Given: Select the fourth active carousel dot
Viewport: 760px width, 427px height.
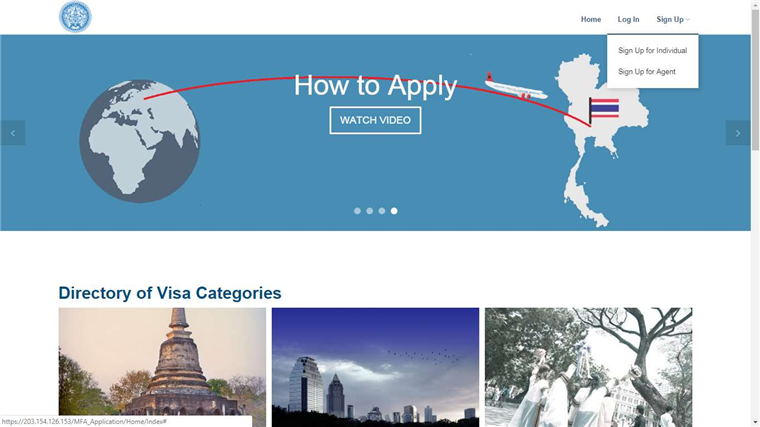Looking at the screenshot, I should click(x=394, y=211).
